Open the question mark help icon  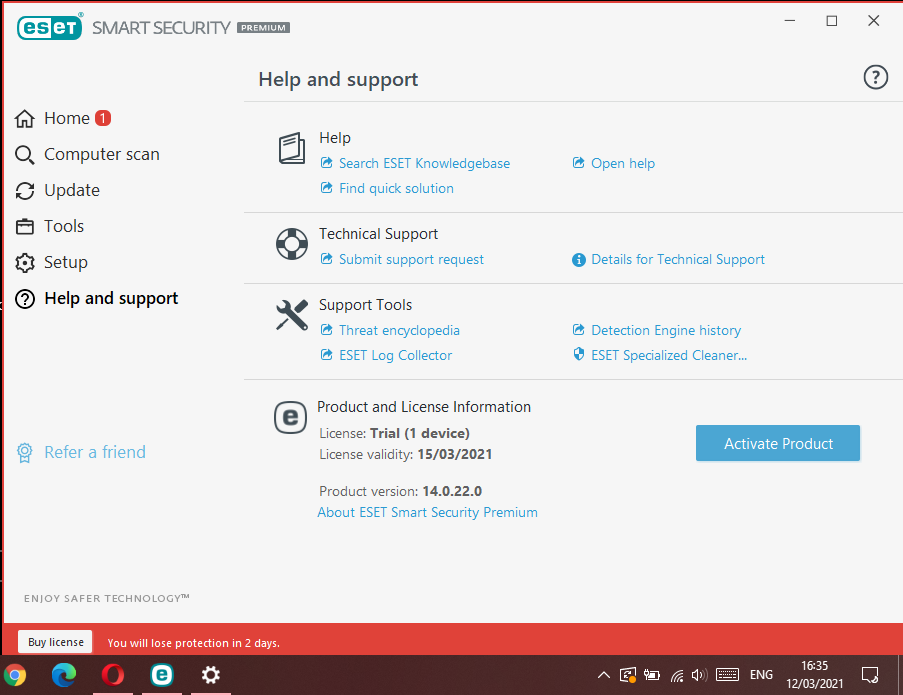pyautogui.click(x=875, y=77)
